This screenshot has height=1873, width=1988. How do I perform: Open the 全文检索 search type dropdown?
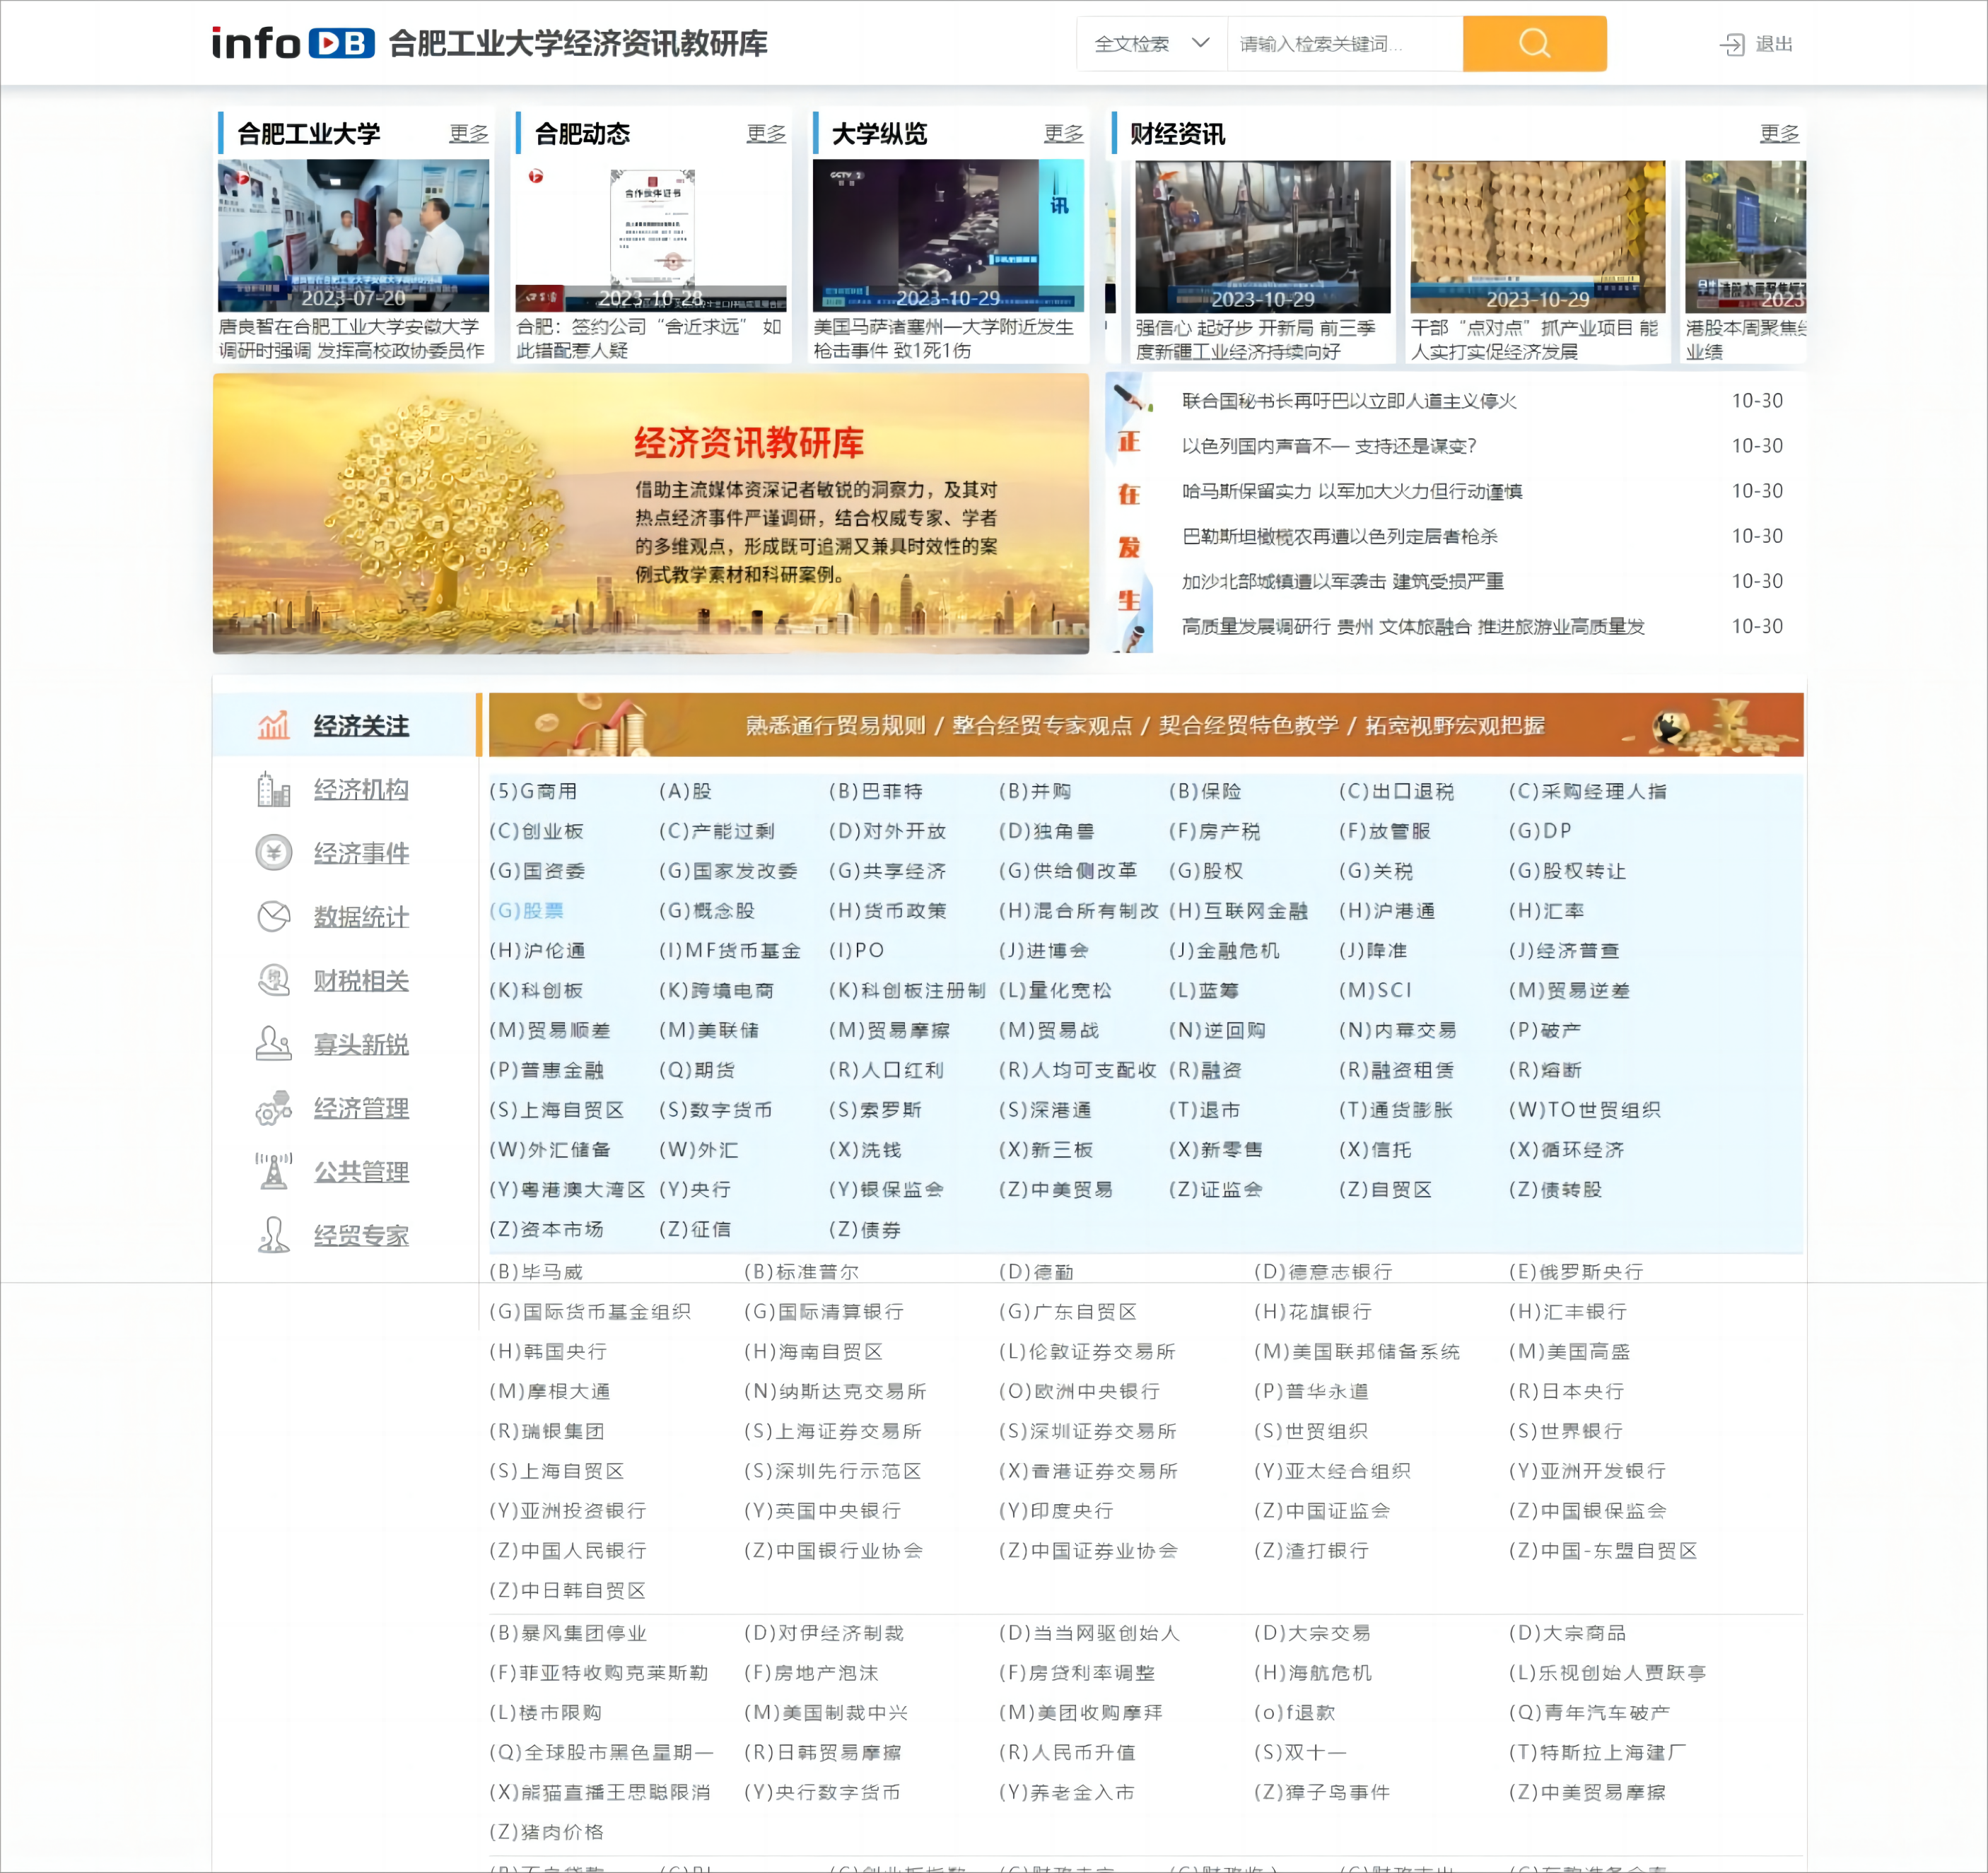(1151, 44)
